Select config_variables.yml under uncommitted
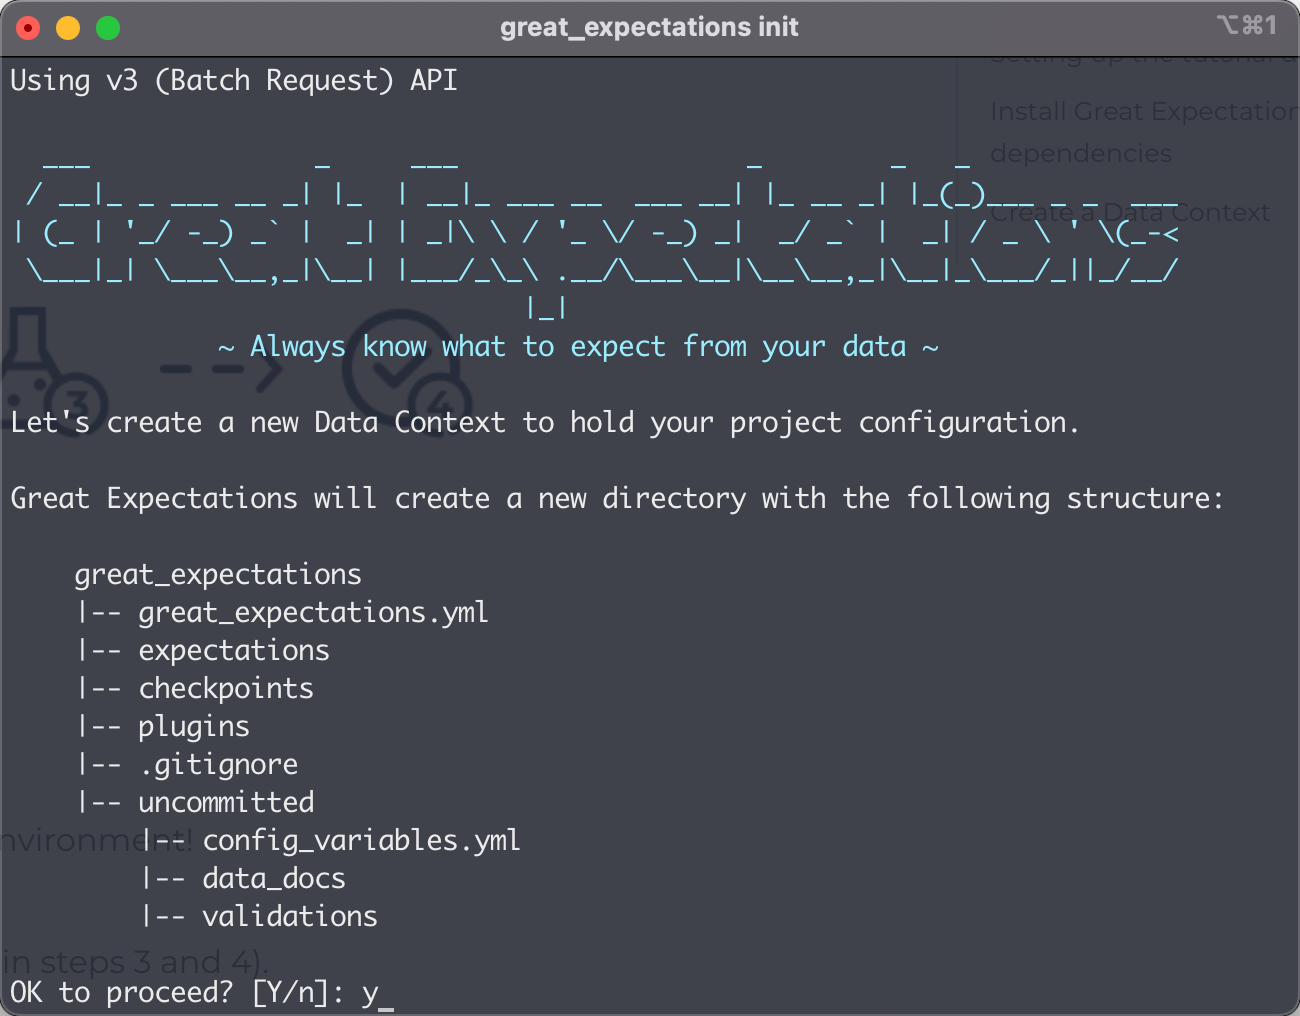 click(361, 840)
